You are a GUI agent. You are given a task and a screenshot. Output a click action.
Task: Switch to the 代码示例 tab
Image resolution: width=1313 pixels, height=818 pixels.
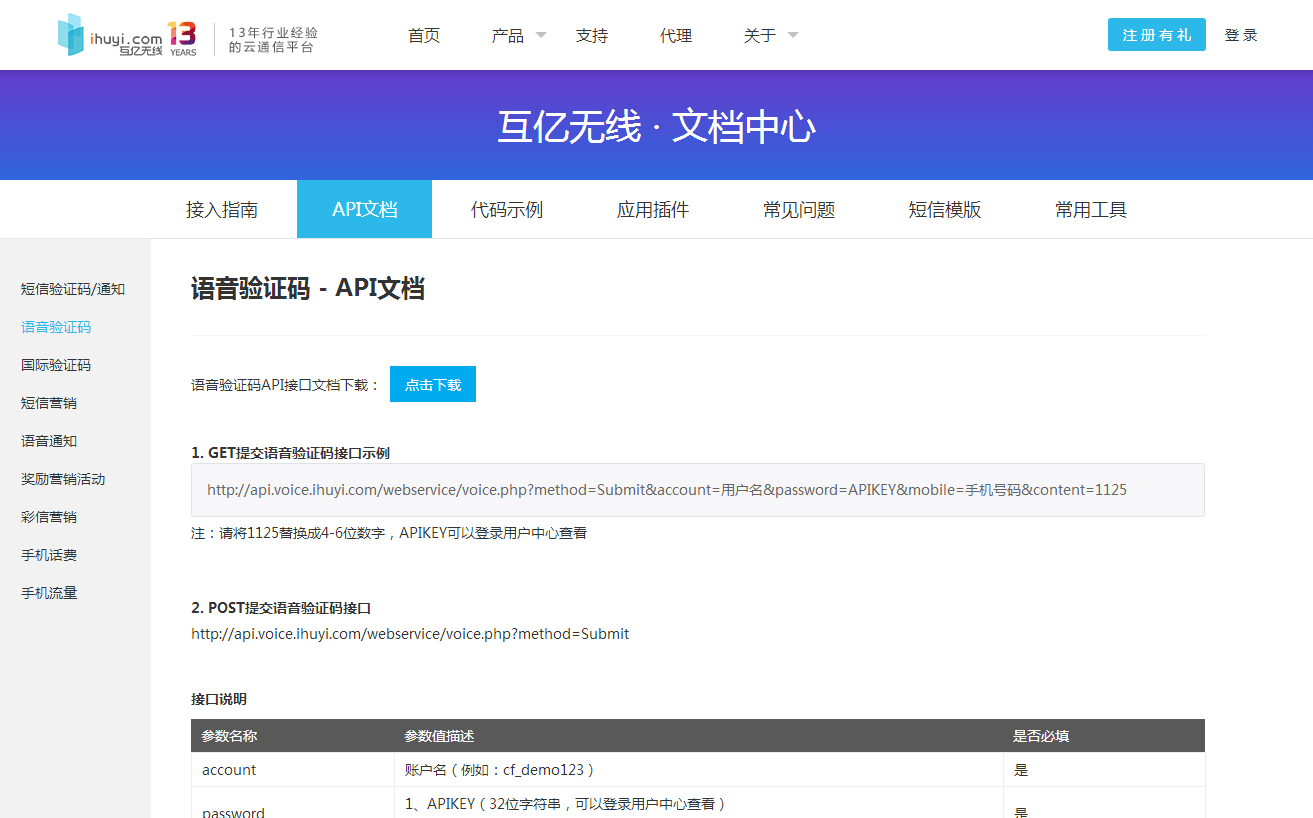[507, 209]
